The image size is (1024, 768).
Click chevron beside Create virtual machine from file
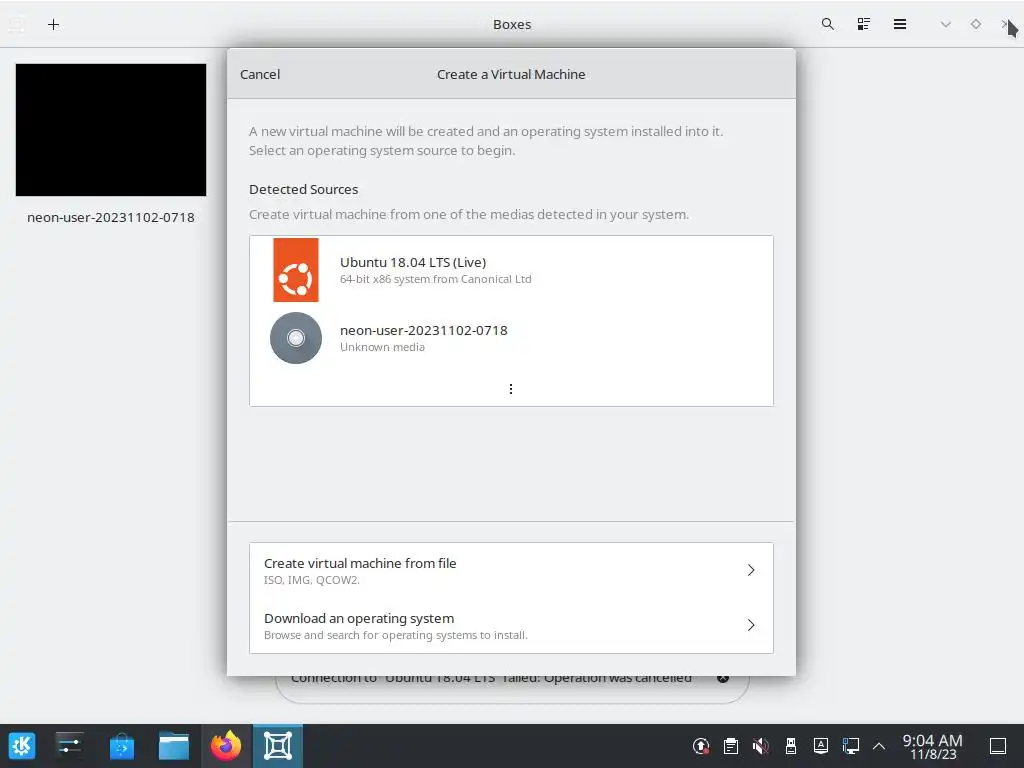click(x=751, y=570)
